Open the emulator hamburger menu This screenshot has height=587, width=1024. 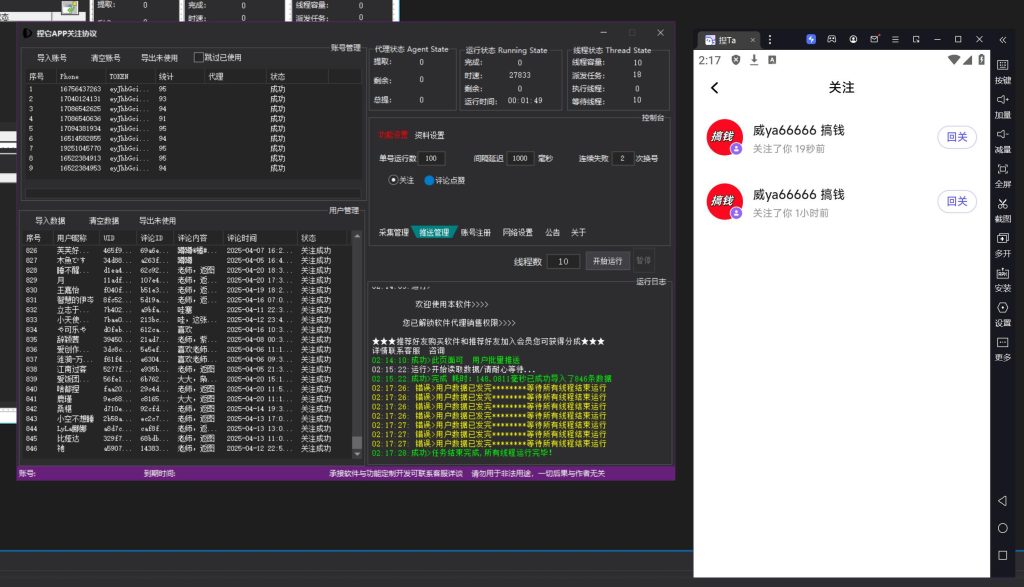[895, 40]
